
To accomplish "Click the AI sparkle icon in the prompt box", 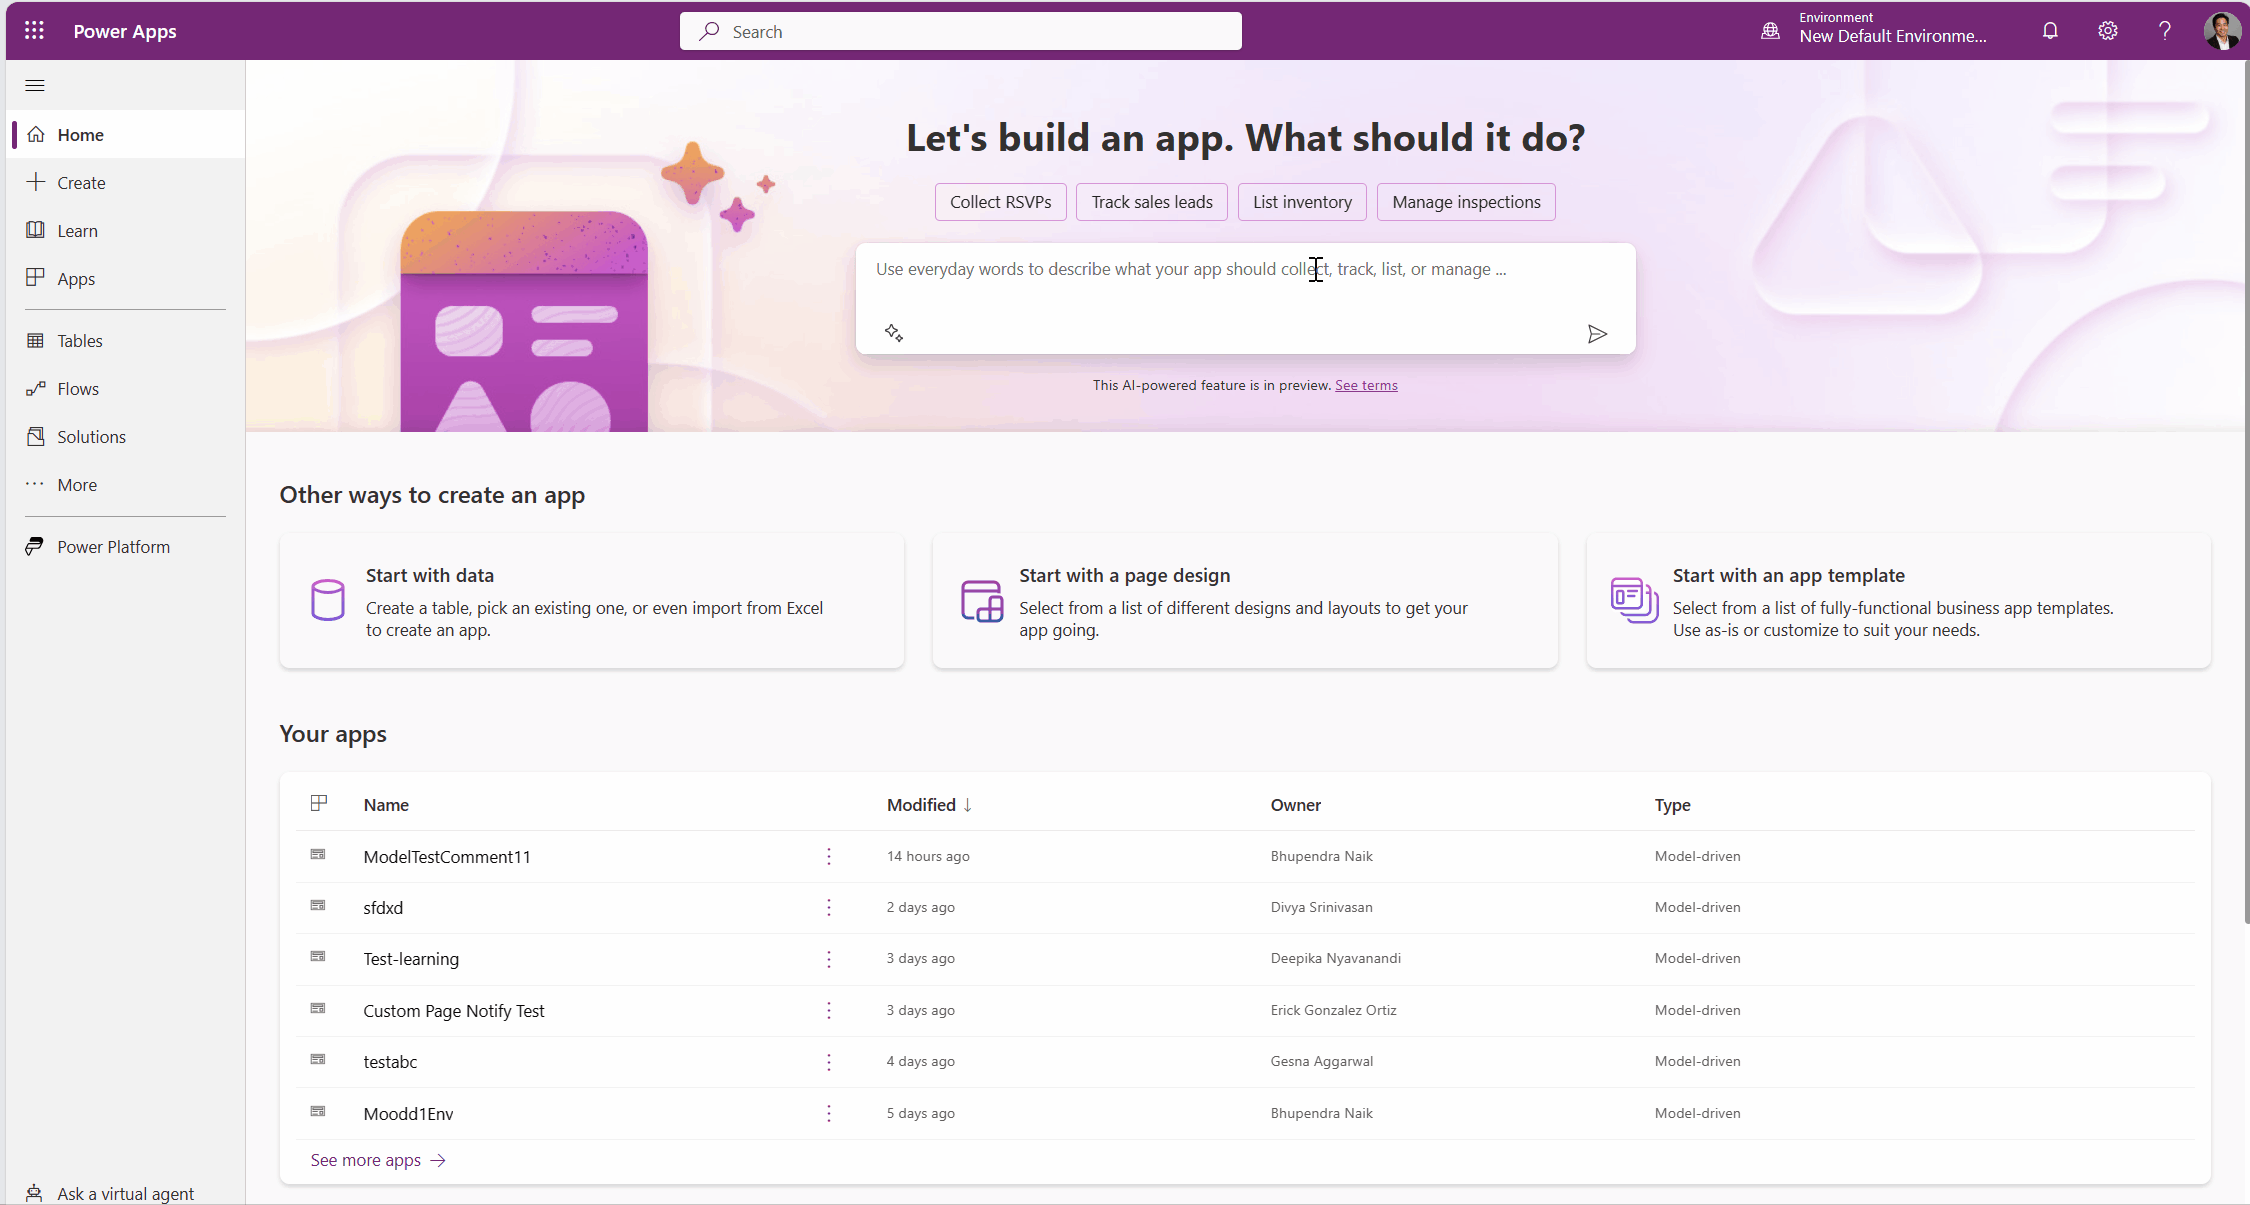I will (893, 331).
